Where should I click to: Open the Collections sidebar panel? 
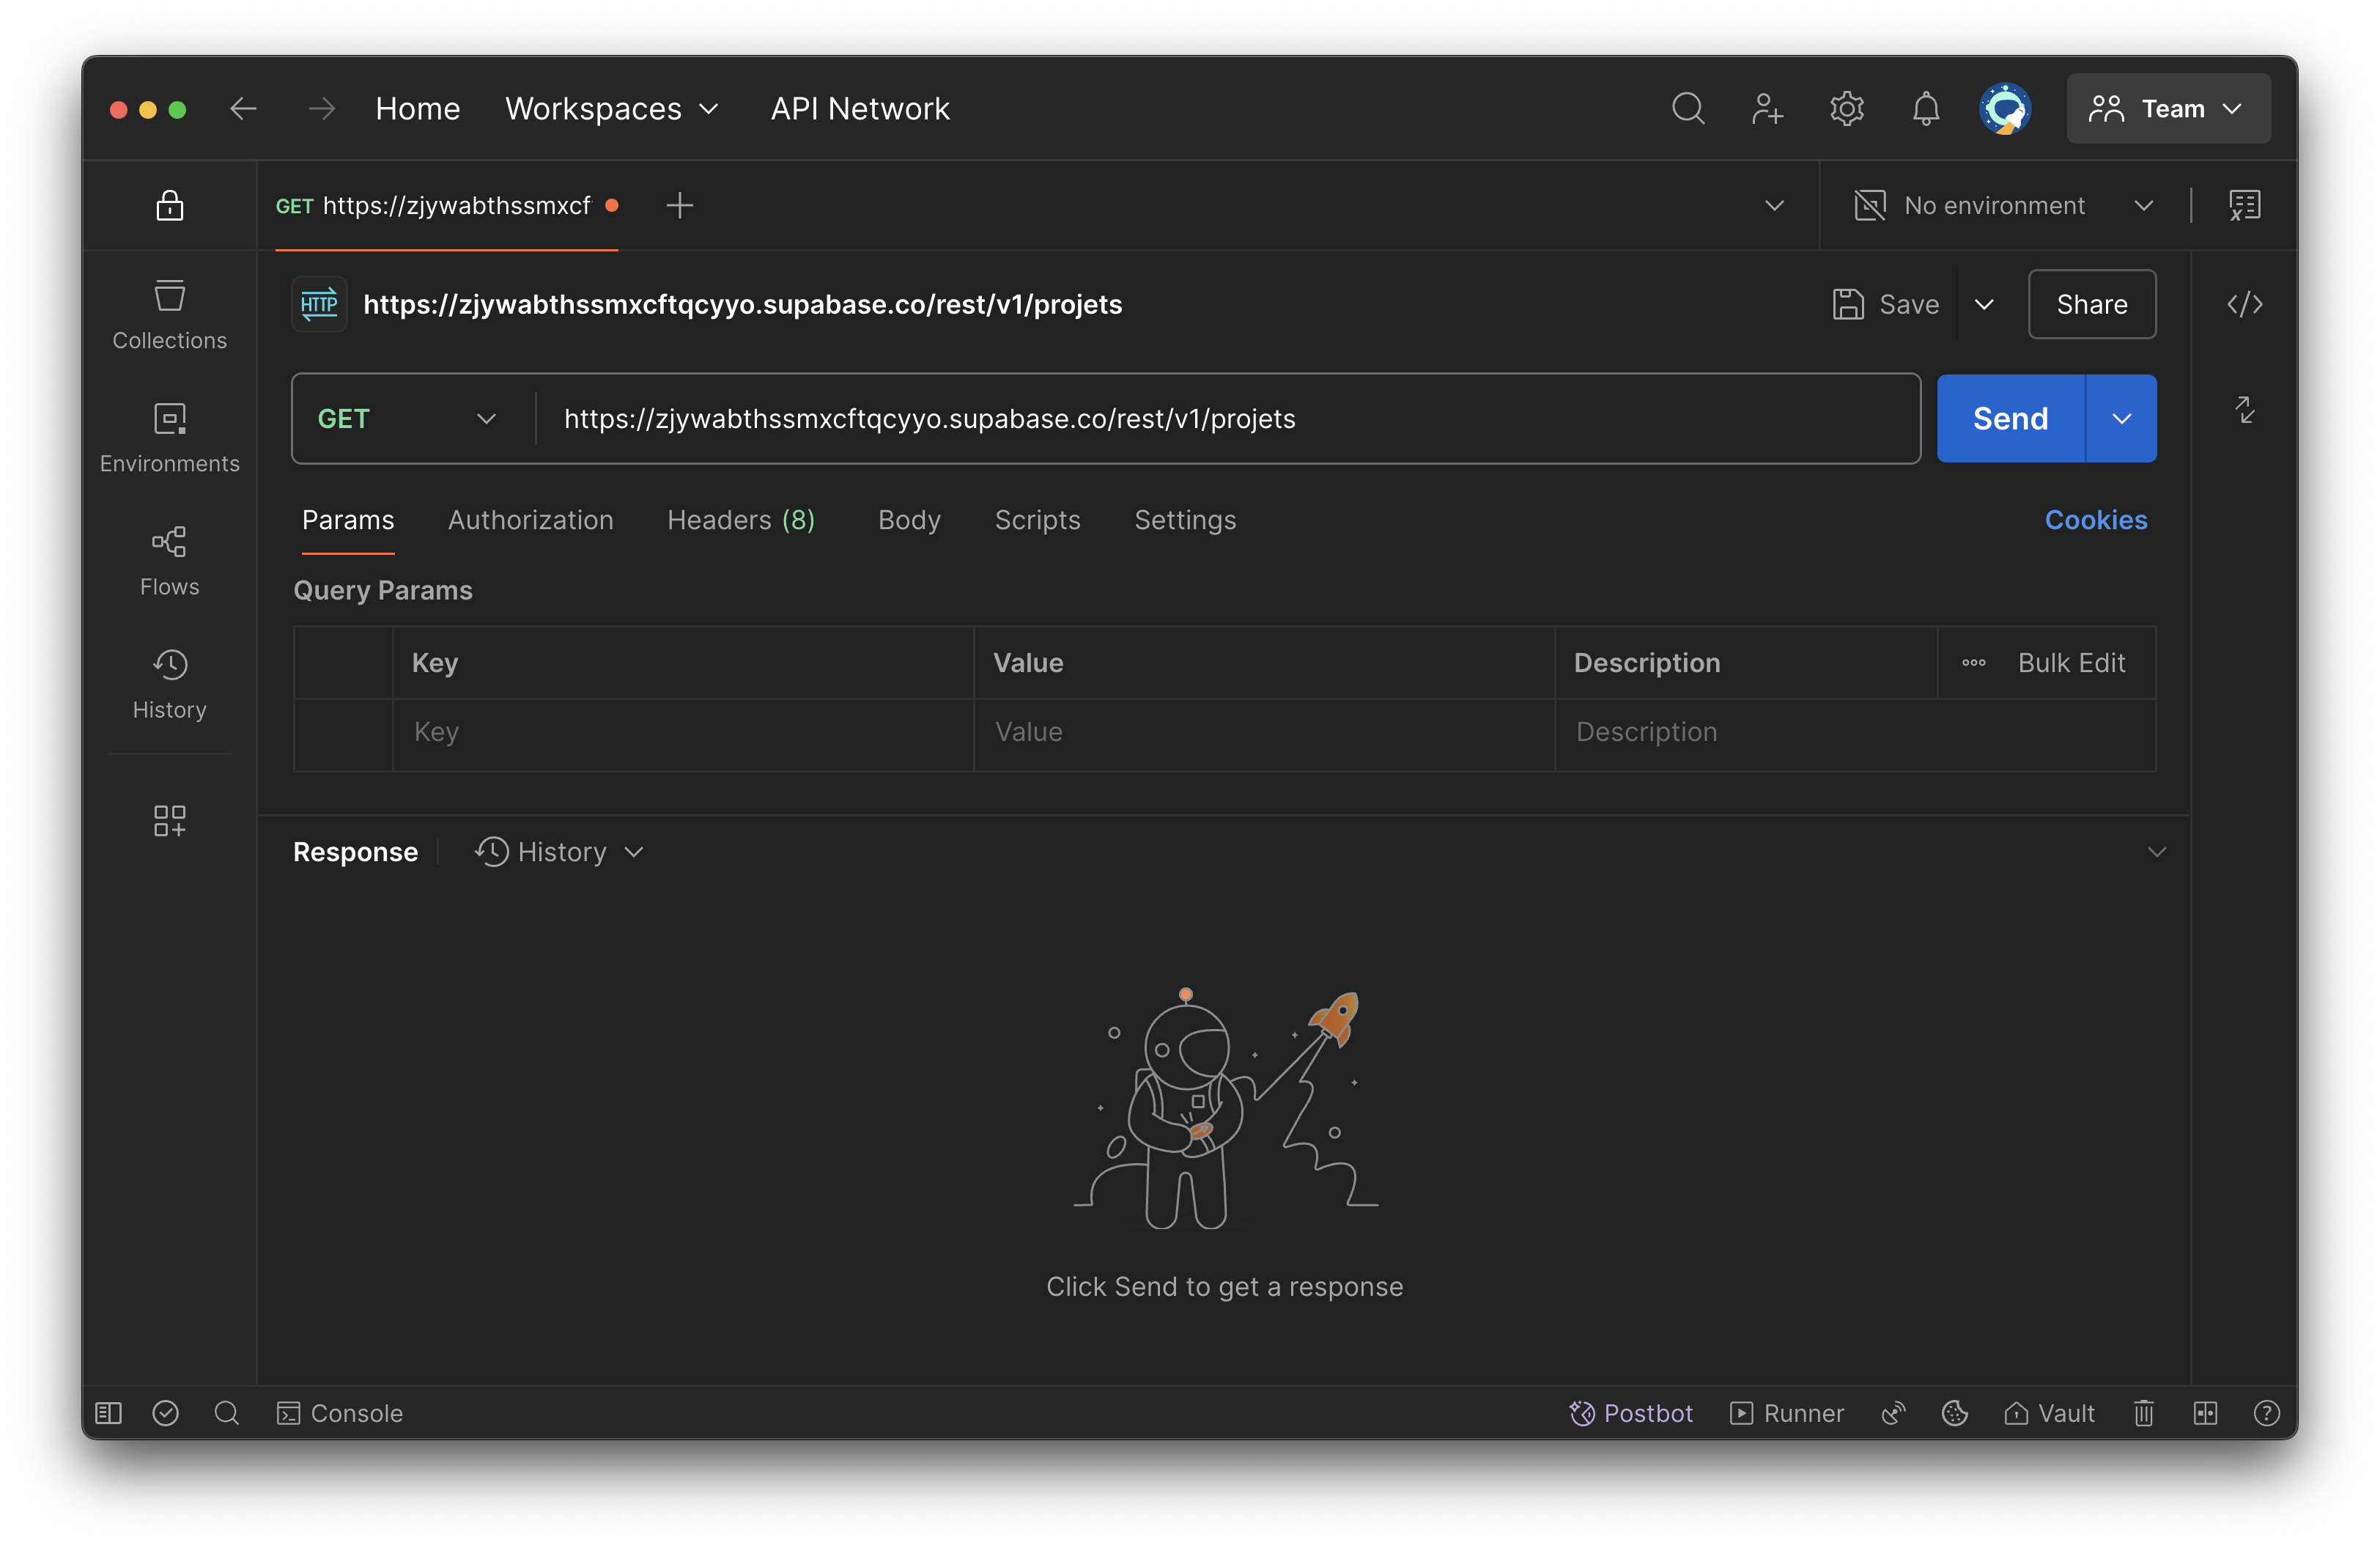(x=169, y=314)
